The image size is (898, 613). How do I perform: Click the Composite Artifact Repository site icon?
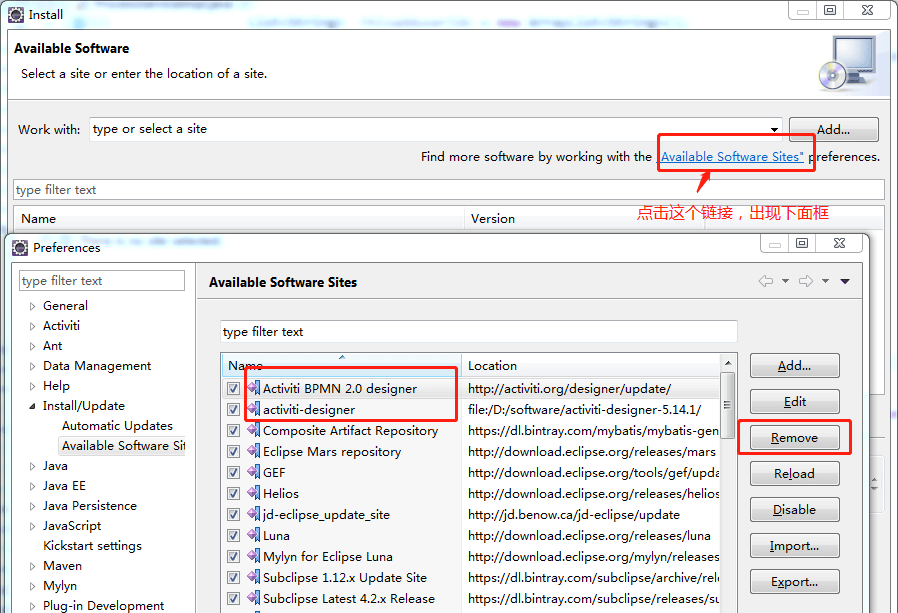click(254, 430)
